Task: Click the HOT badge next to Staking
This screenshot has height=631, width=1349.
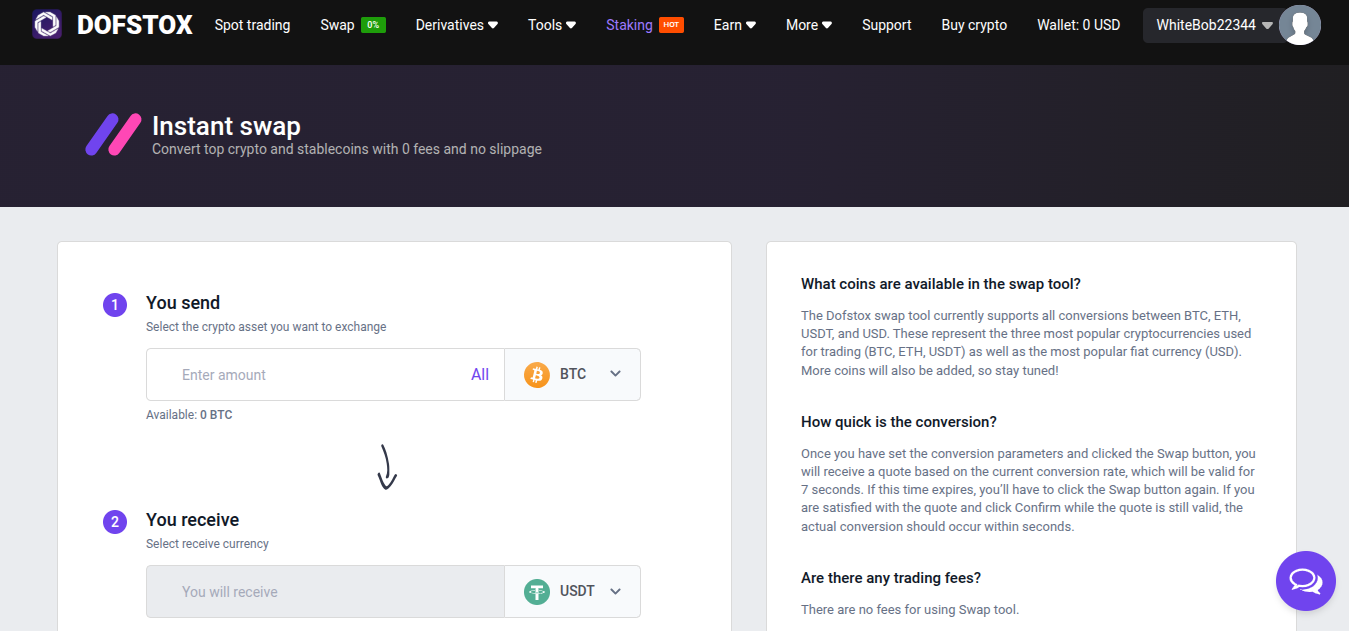Action: click(x=671, y=25)
